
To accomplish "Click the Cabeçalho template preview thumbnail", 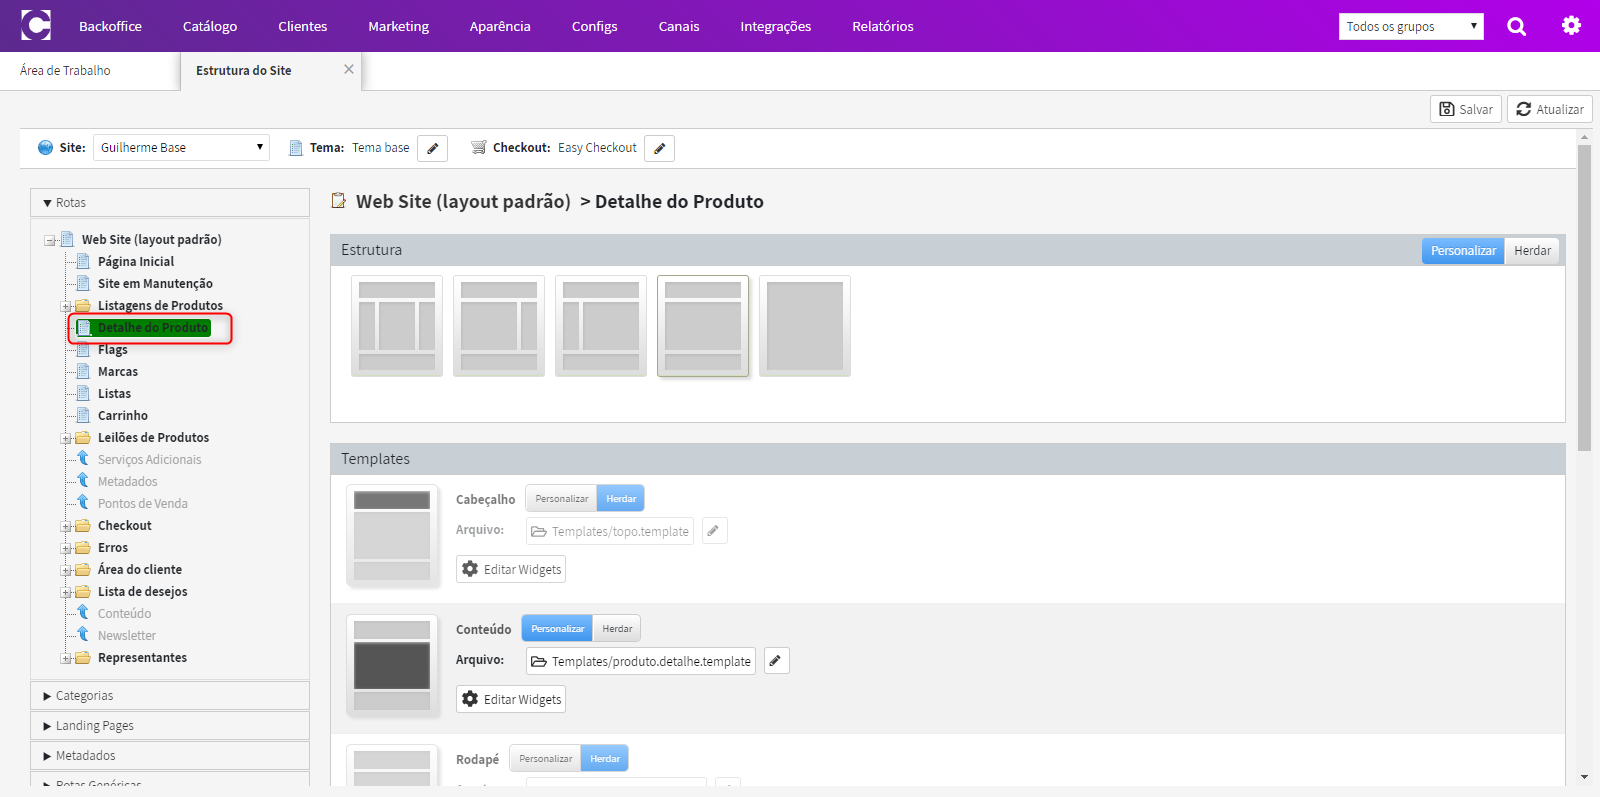I will (392, 536).
